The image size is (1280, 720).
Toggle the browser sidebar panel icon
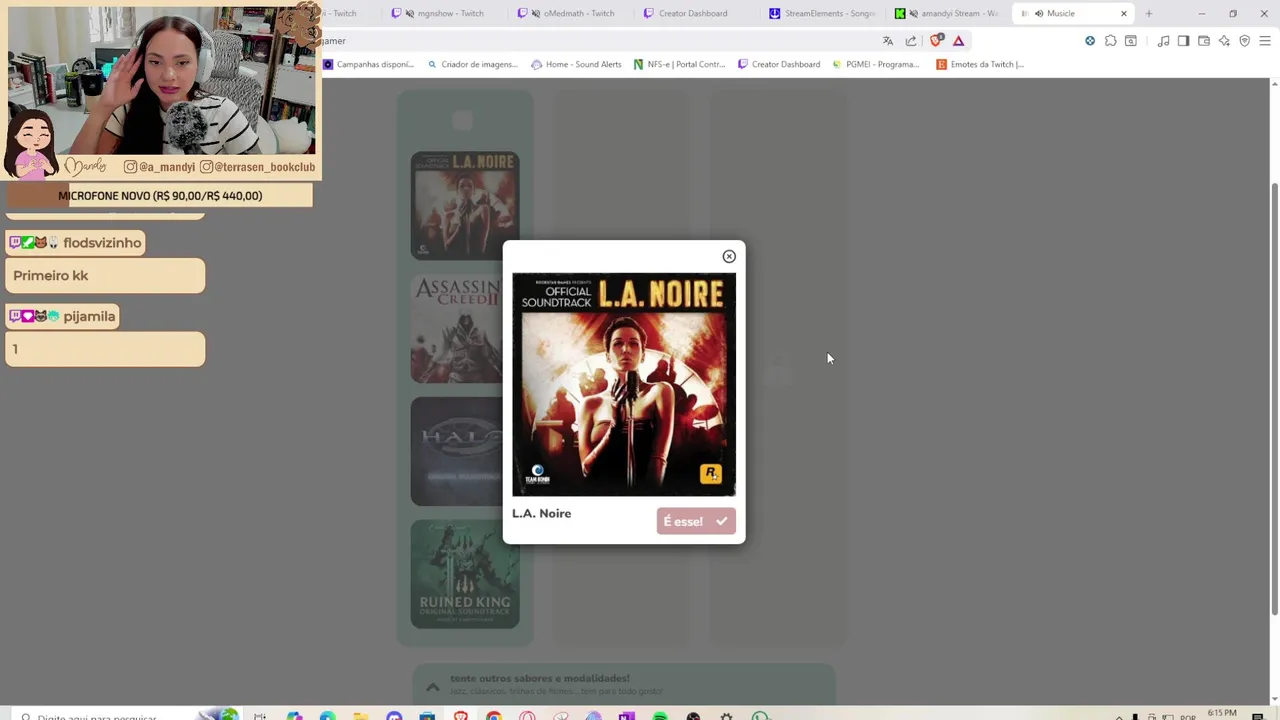pyautogui.click(x=1183, y=41)
